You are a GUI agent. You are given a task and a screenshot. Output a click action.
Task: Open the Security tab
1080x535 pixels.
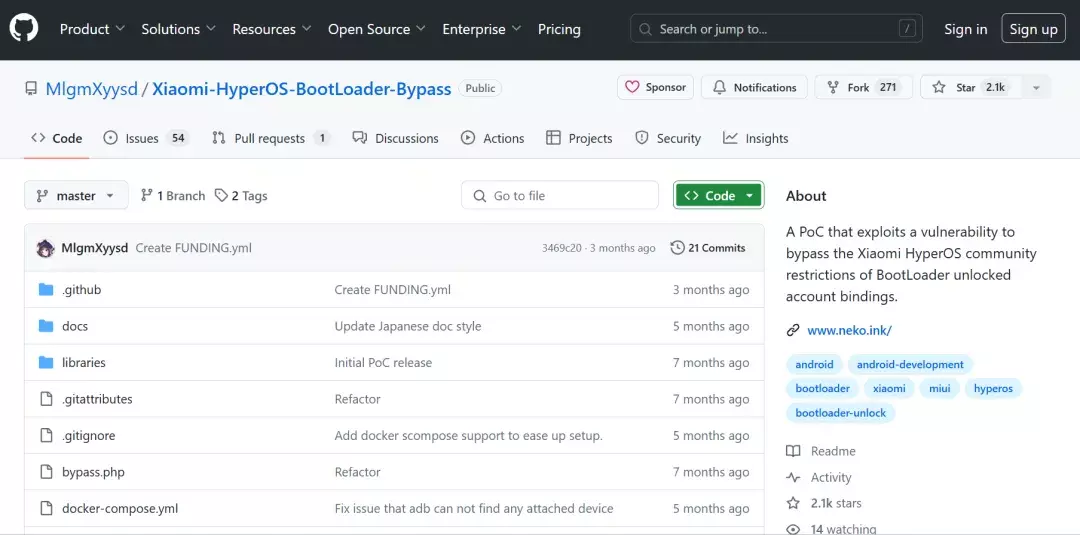(668, 138)
